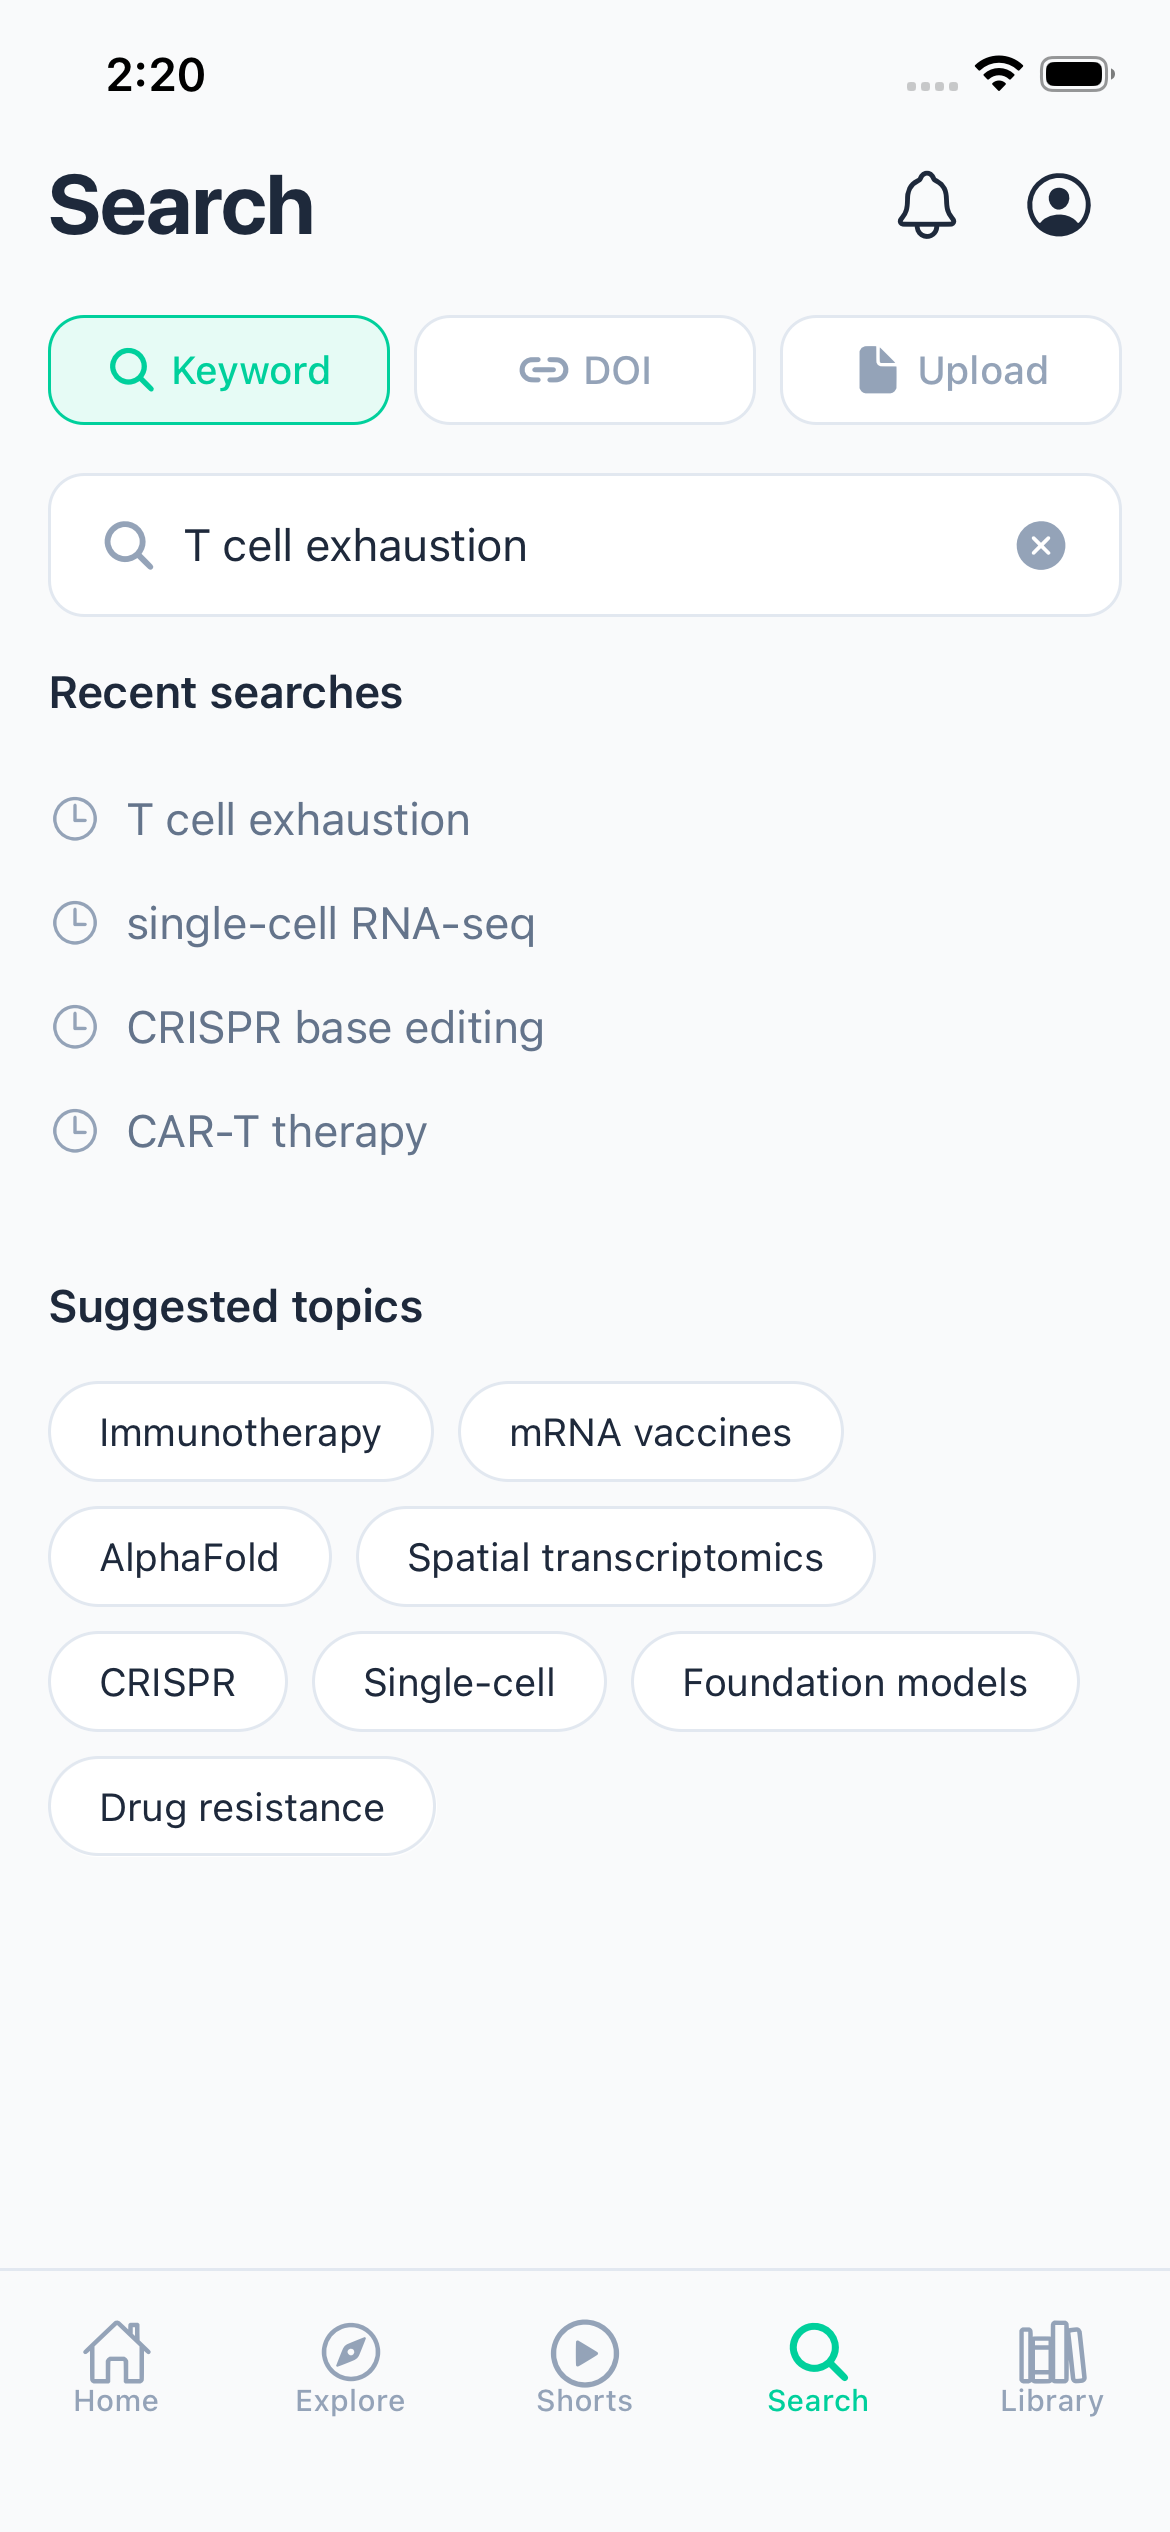Open the notifications bell

click(x=927, y=205)
